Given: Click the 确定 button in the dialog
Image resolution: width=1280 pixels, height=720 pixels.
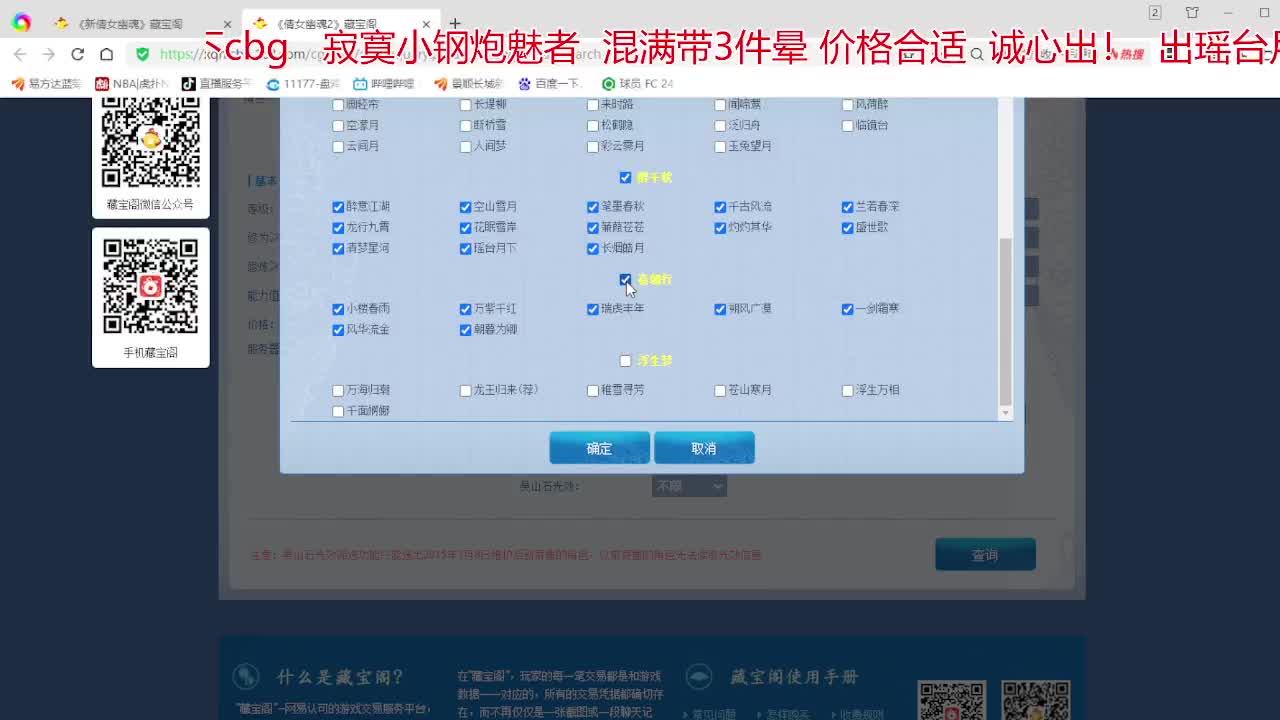Looking at the screenshot, I should (x=599, y=448).
